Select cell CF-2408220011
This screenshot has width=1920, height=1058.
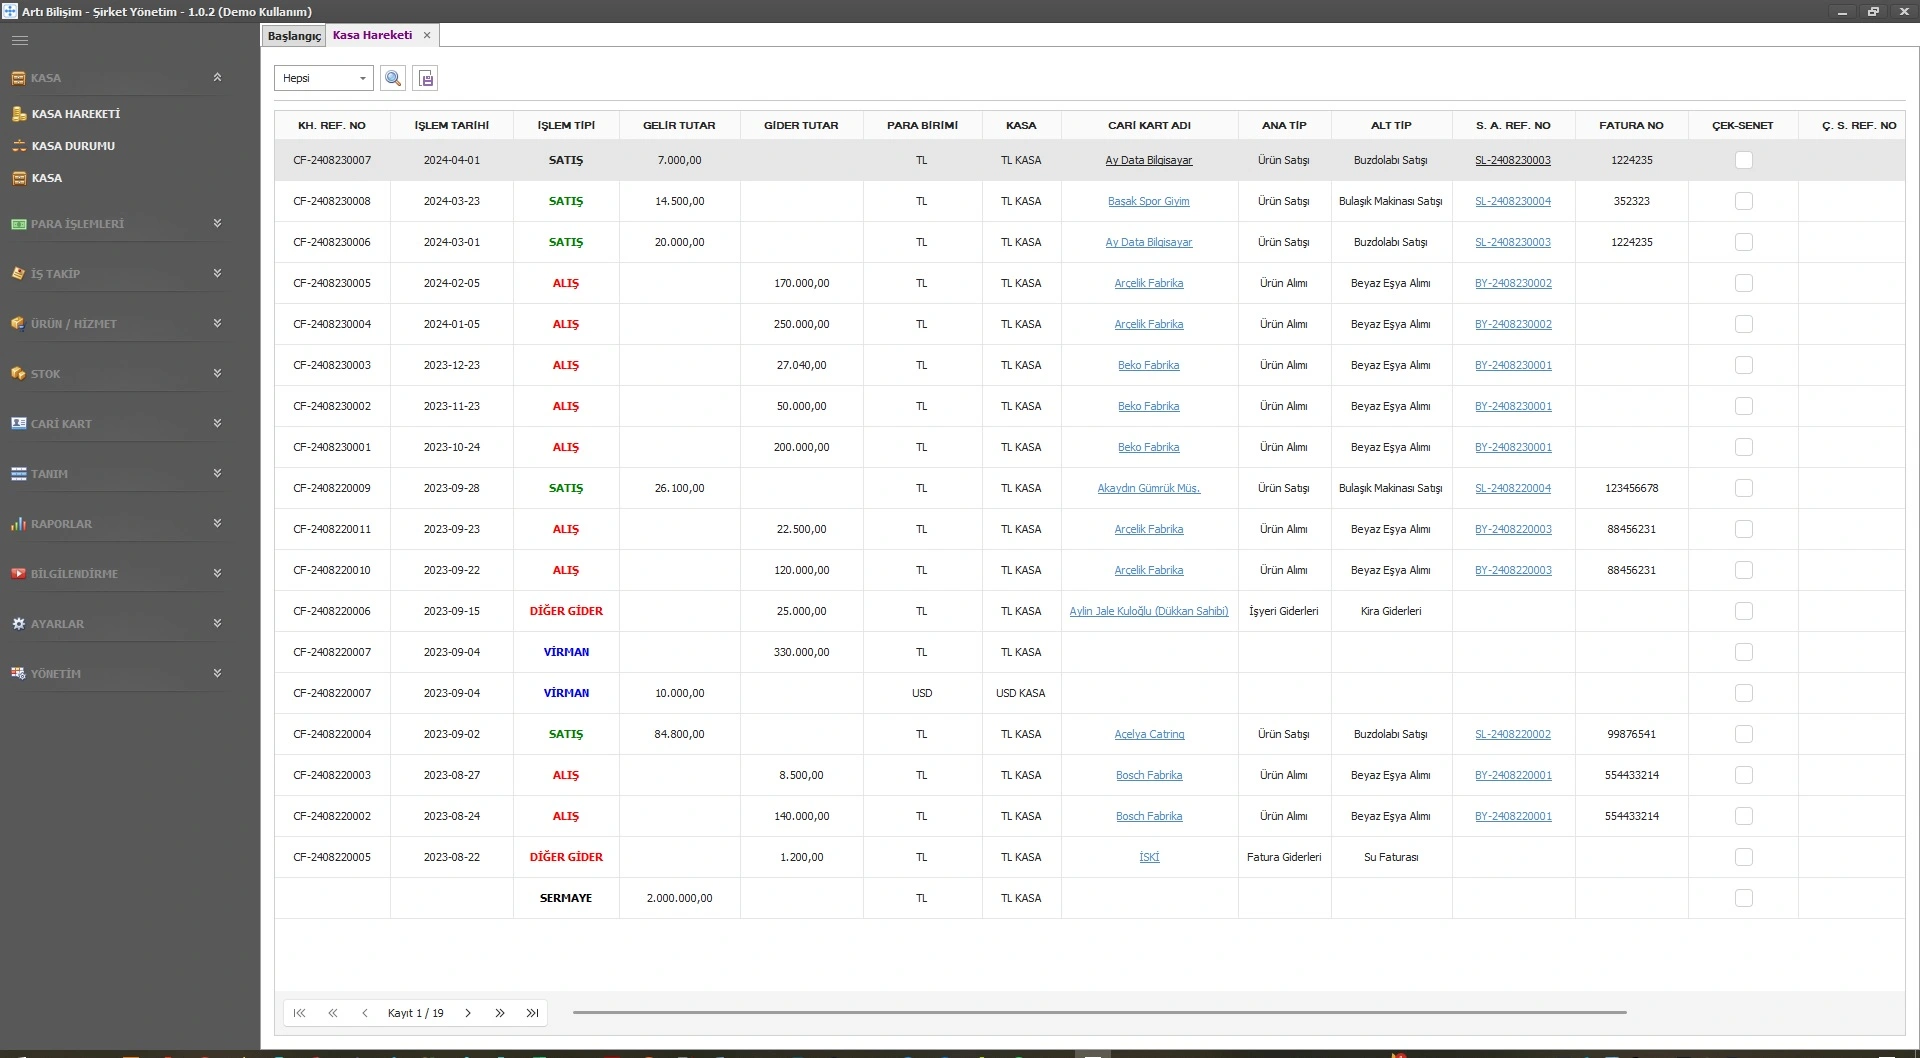(332, 529)
